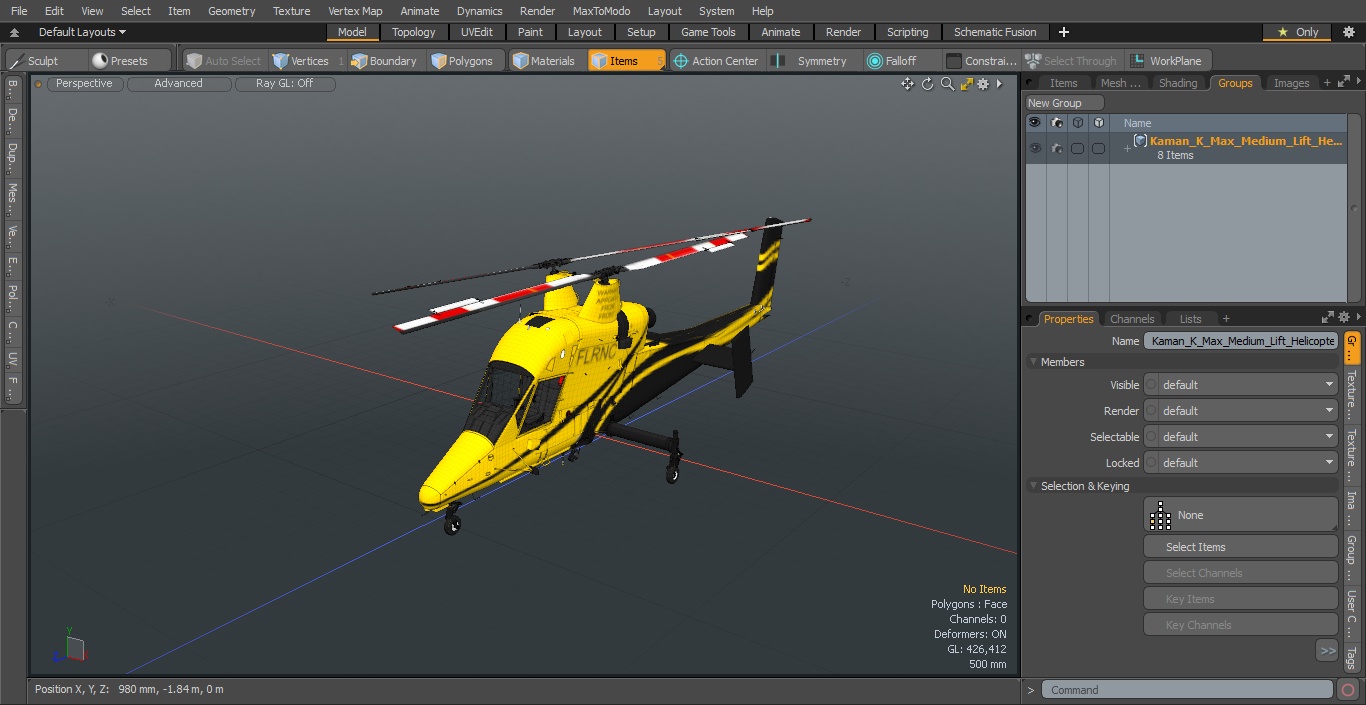The width and height of the screenshot is (1366, 705).
Task: Open the MaxToModo menu
Action: [x=601, y=11]
